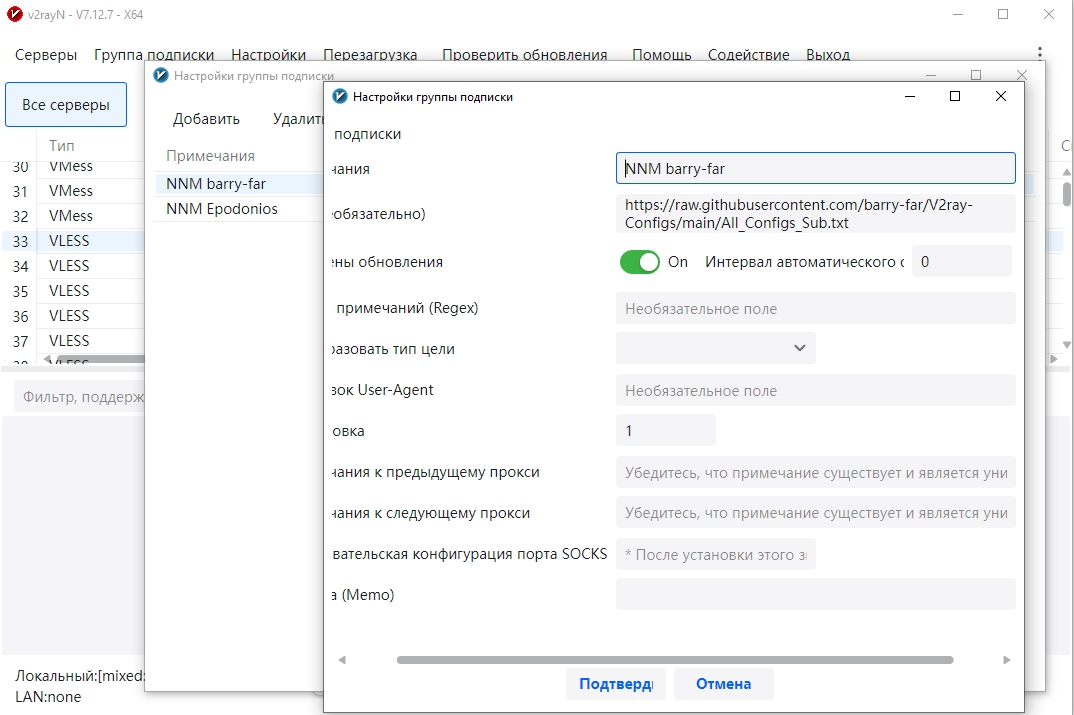Click the auto update interval field
Screen dimensions: 1074x715
click(x=961, y=262)
